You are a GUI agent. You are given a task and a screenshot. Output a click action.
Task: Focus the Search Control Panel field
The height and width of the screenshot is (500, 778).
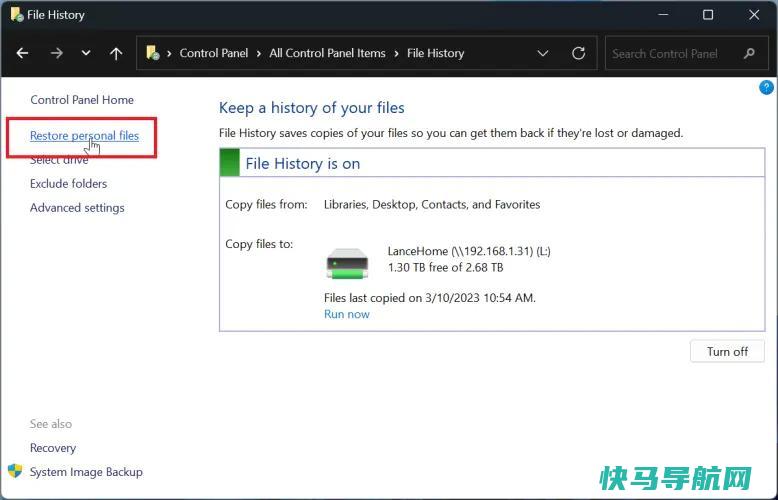point(689,53)
